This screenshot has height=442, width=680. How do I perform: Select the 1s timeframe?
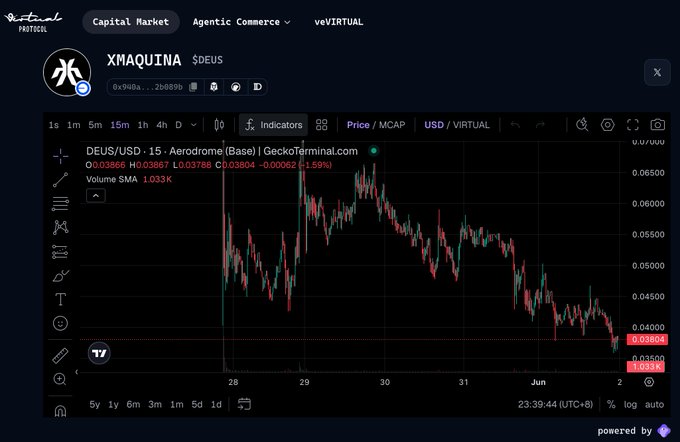click(x=54, y=125)
